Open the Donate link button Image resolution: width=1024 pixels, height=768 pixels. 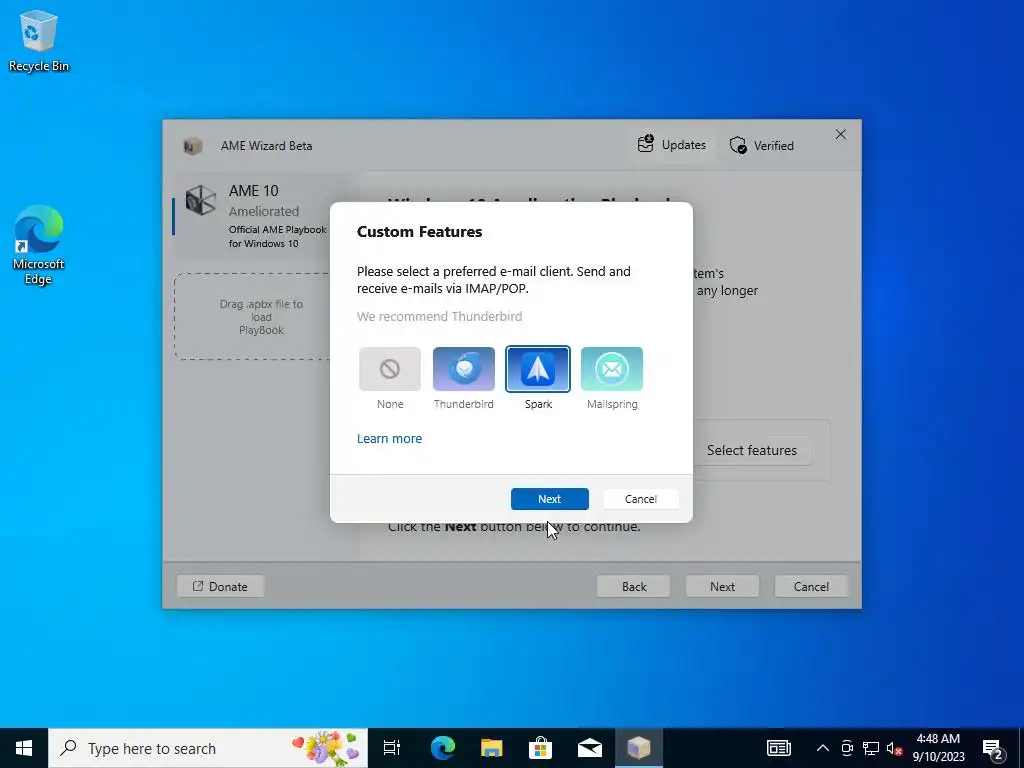[x=221, y=586]
